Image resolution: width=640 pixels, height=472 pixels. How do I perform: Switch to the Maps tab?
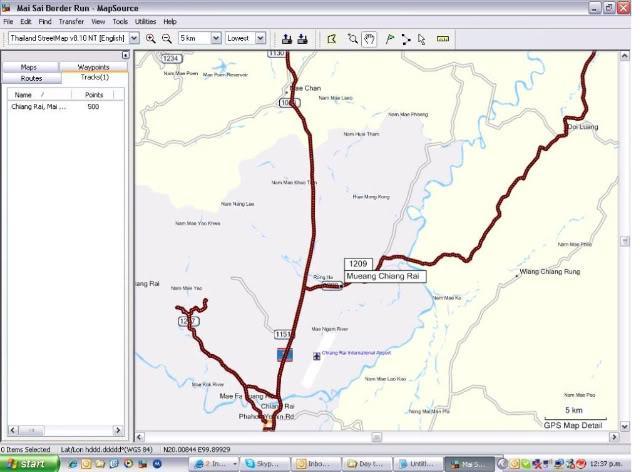(29, 67)
